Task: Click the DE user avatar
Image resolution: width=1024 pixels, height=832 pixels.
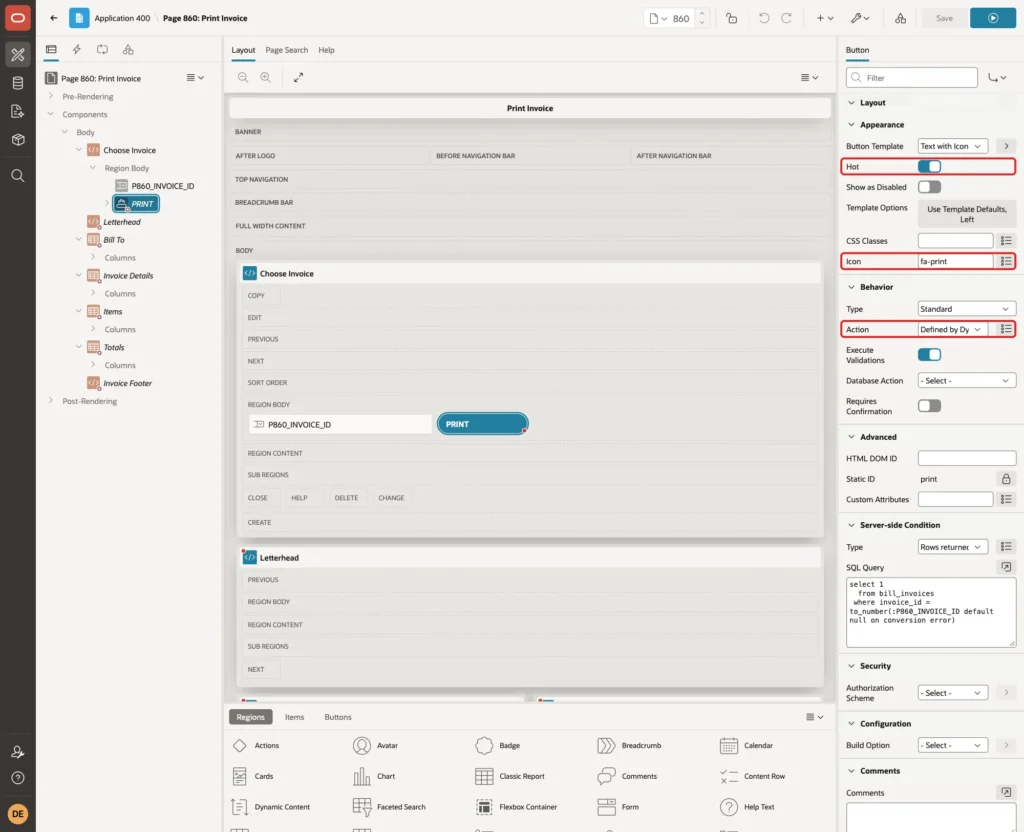Action: click(x=18, y=814)
